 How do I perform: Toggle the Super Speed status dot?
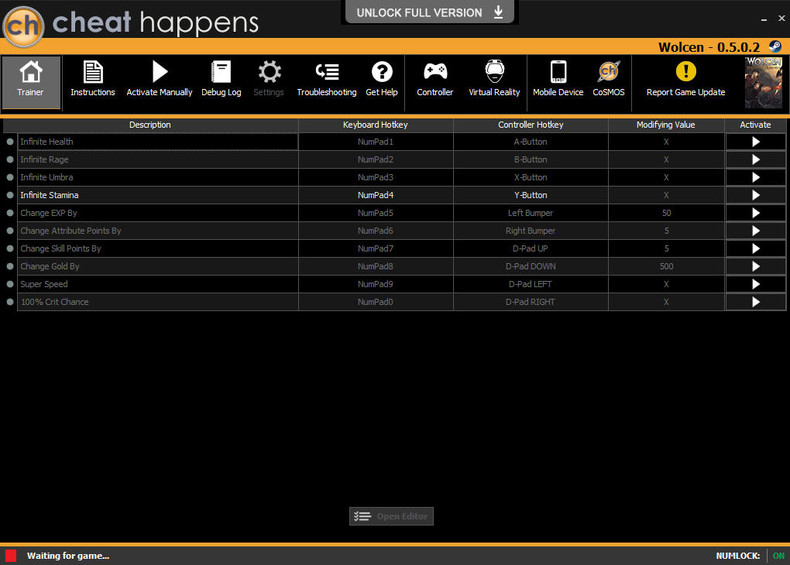tap(10, 284)
